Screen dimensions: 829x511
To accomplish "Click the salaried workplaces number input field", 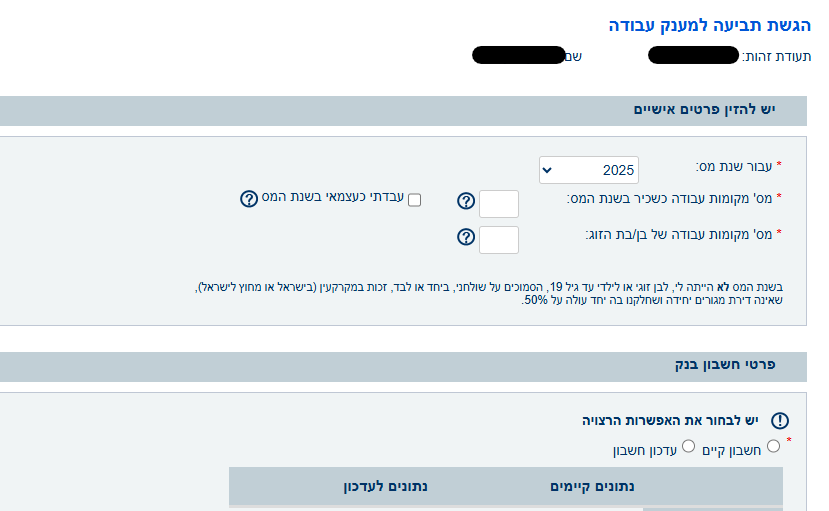I will point(499,204).
